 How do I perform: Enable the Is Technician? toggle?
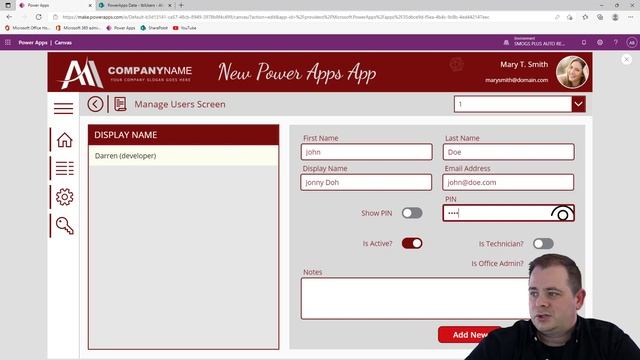(543, 244)
